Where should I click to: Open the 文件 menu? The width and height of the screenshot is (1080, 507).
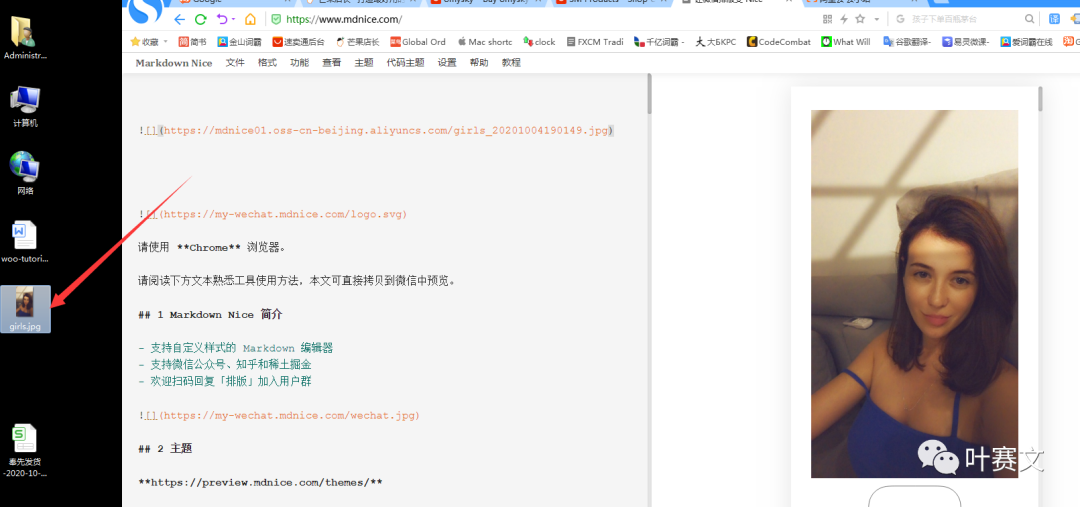click(x=235, y=63)
